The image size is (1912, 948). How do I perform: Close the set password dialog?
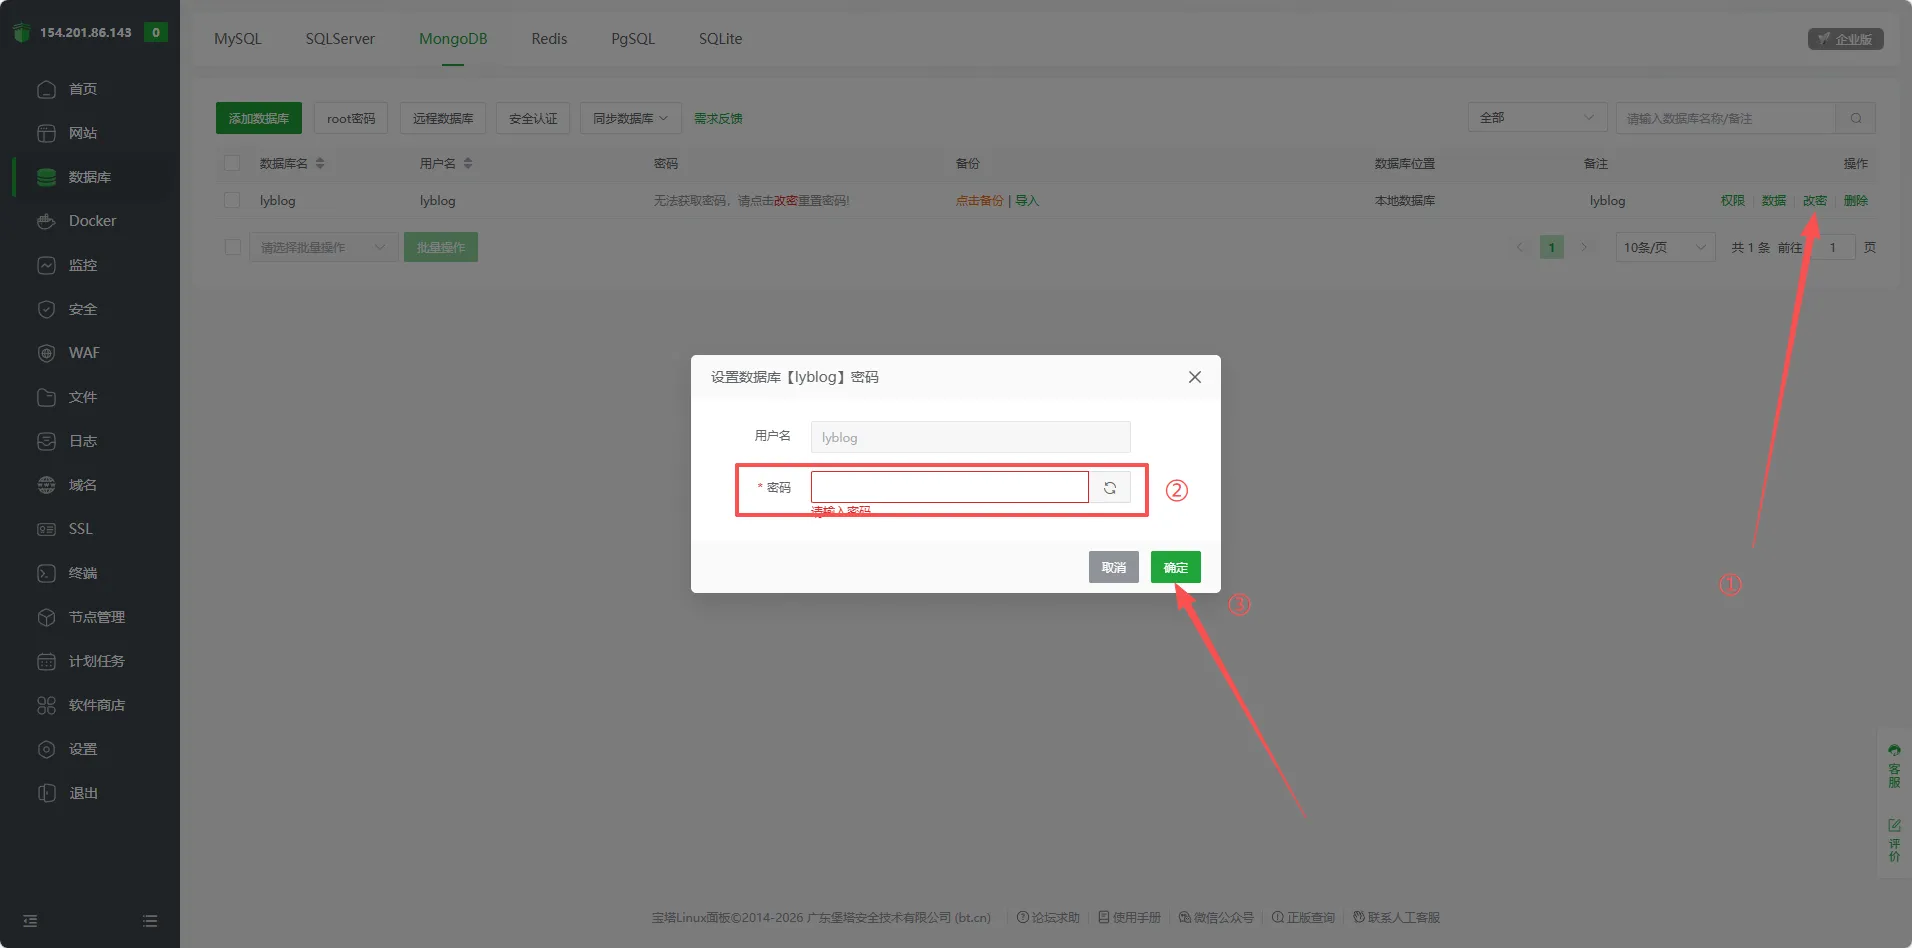[x=1194, y=377]
